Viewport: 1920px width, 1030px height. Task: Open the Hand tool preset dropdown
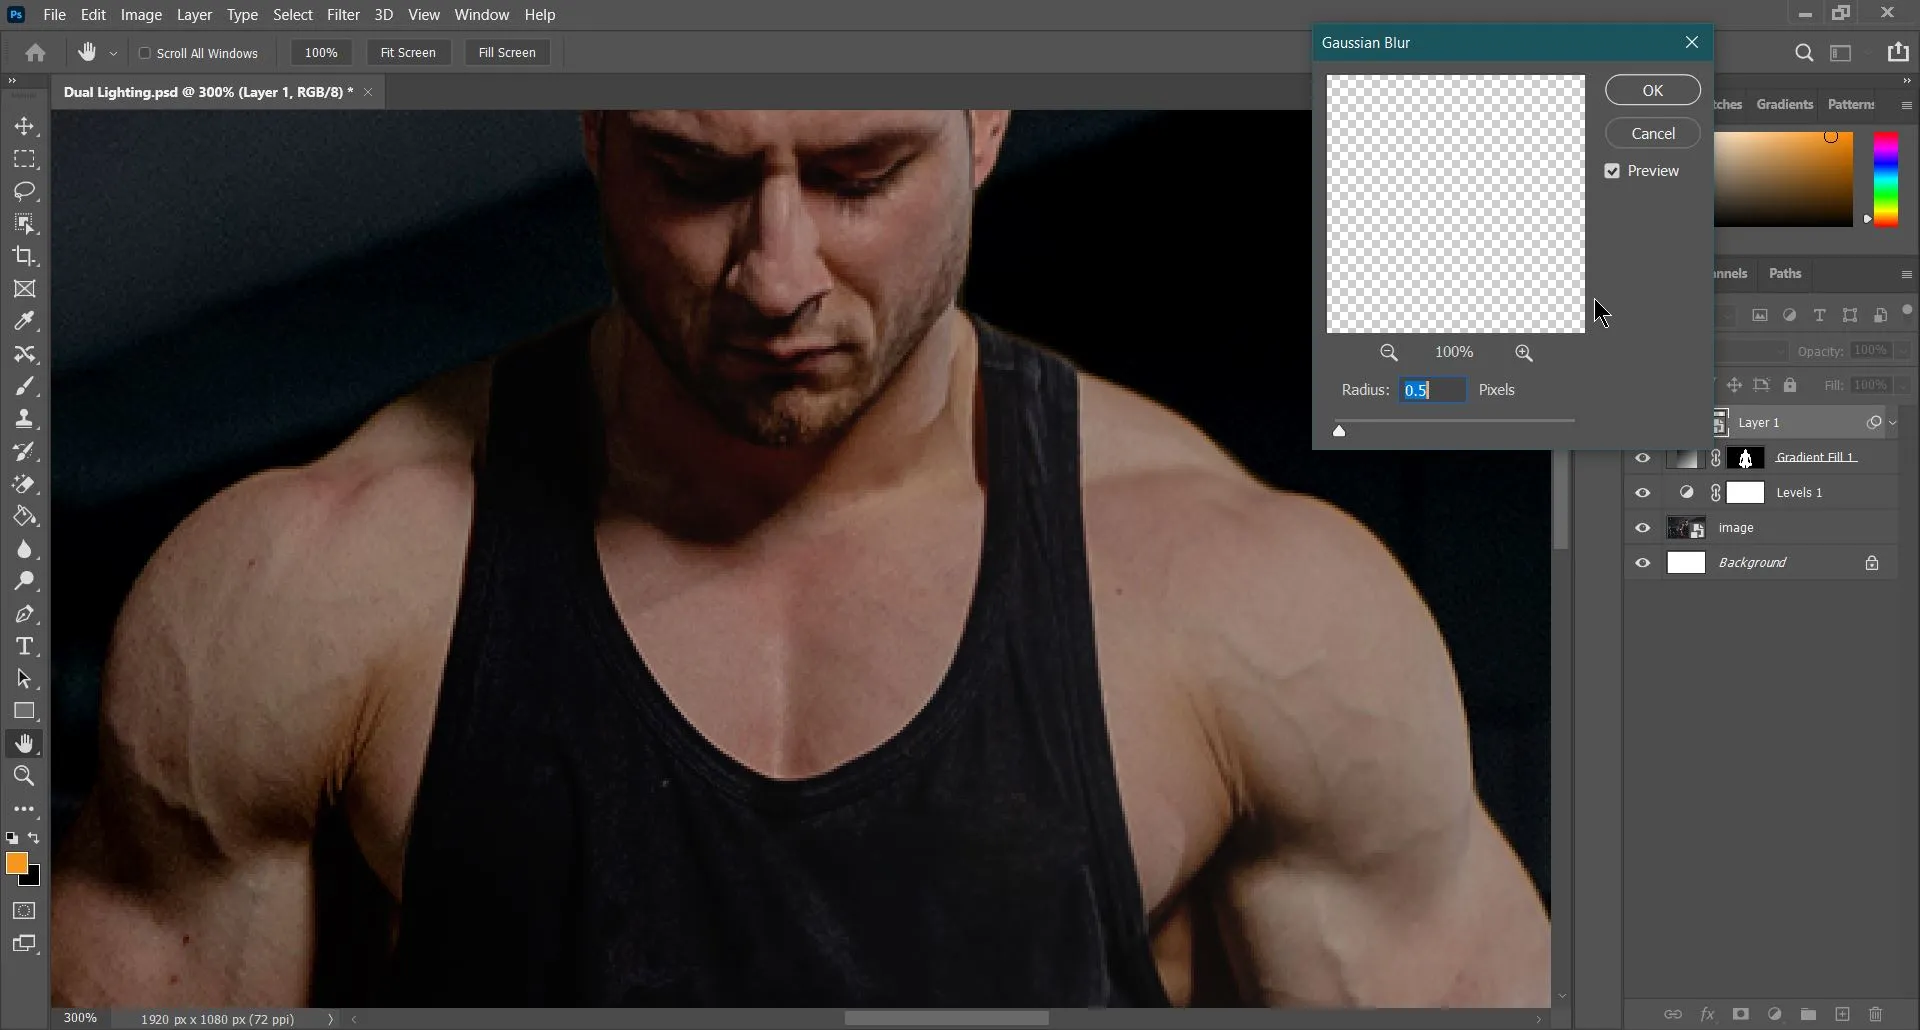[x=114, y=54]
